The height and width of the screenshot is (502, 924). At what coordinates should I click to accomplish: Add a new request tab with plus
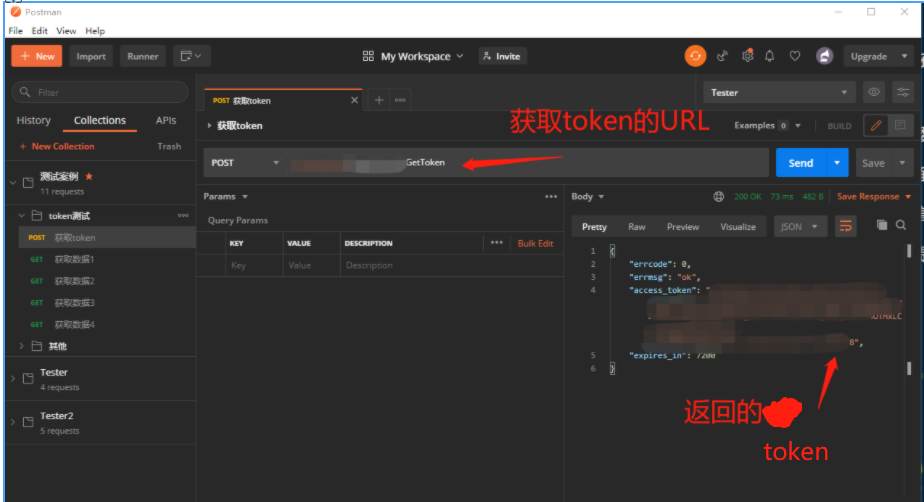coord(379,100)
